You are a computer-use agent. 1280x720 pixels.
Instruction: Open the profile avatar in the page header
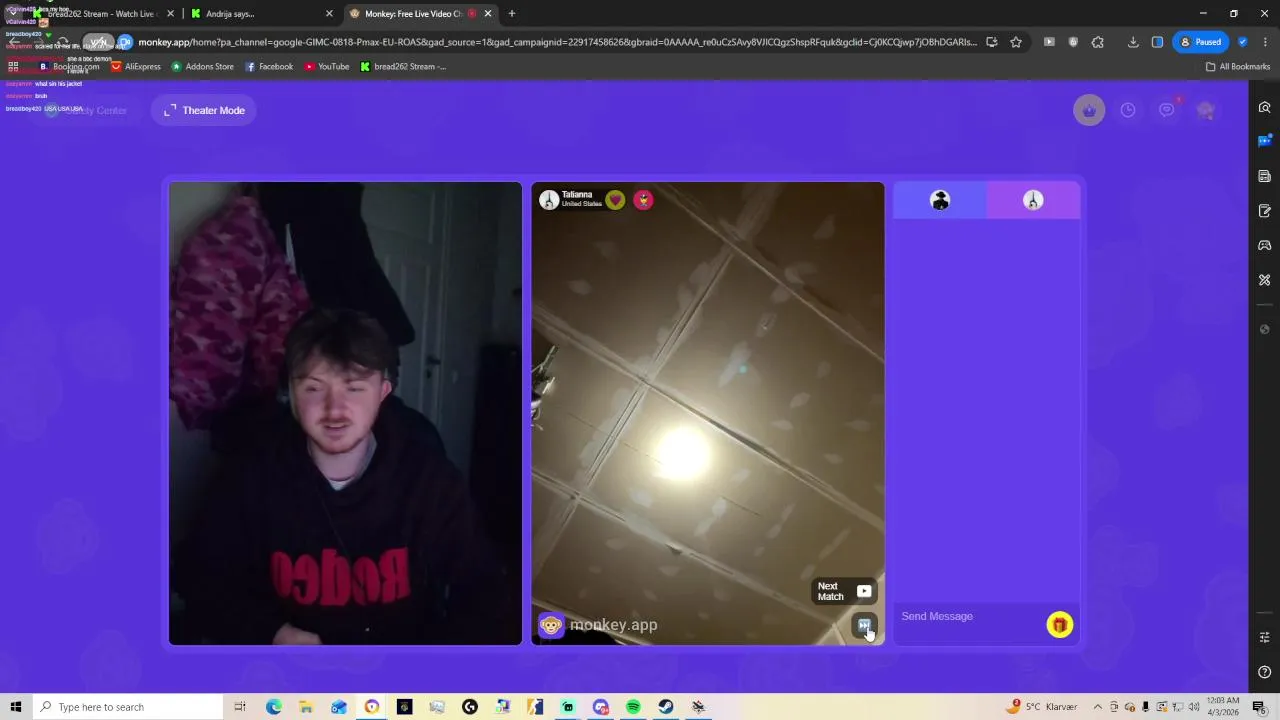(x=1206, y=110)
